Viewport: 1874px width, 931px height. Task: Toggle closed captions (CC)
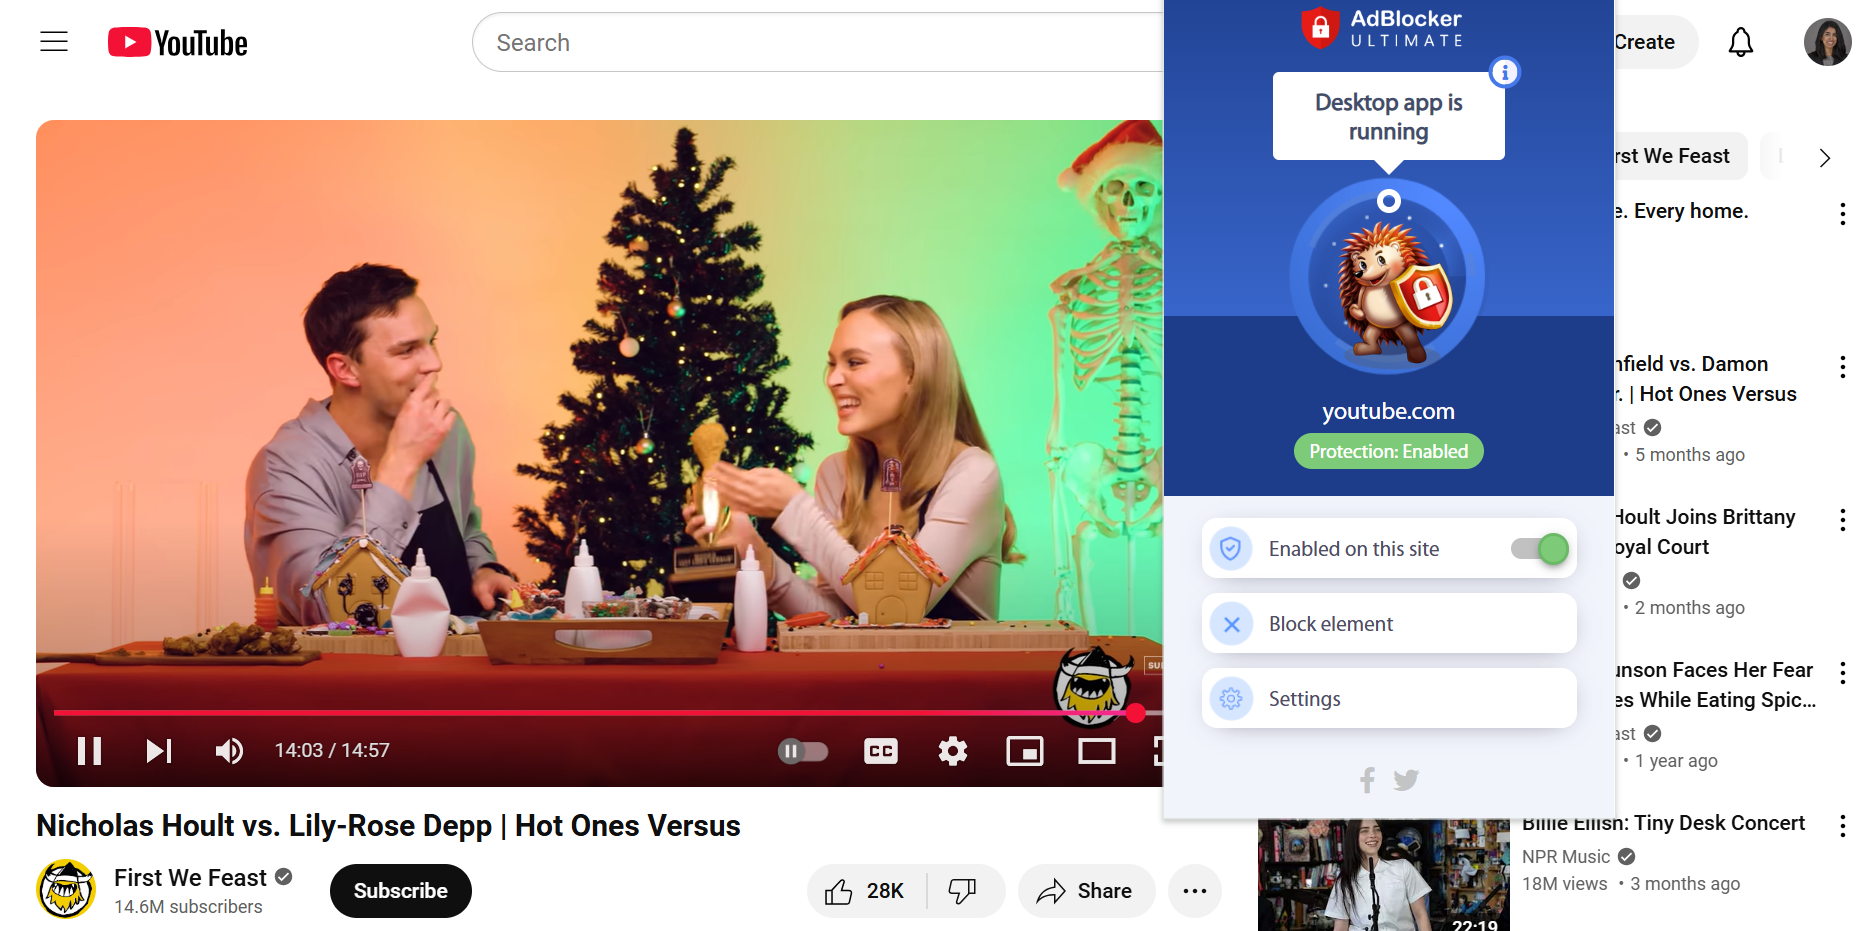coord(881,751)
